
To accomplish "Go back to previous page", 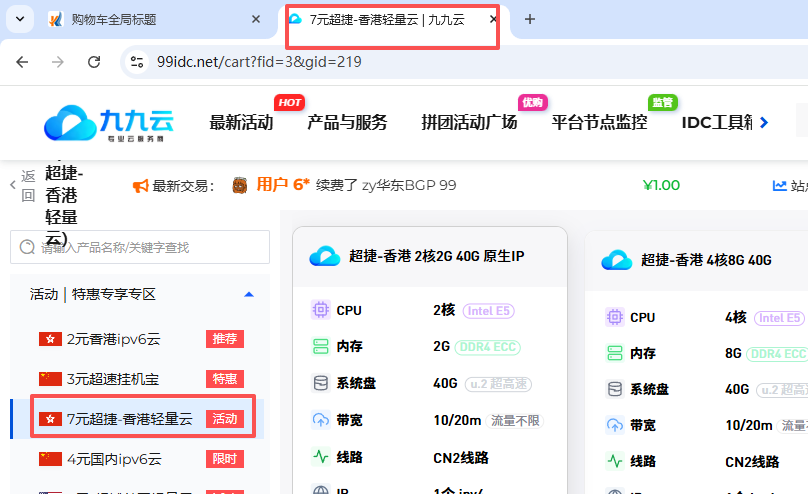I will pyautogui.click(x=22, y=62).
